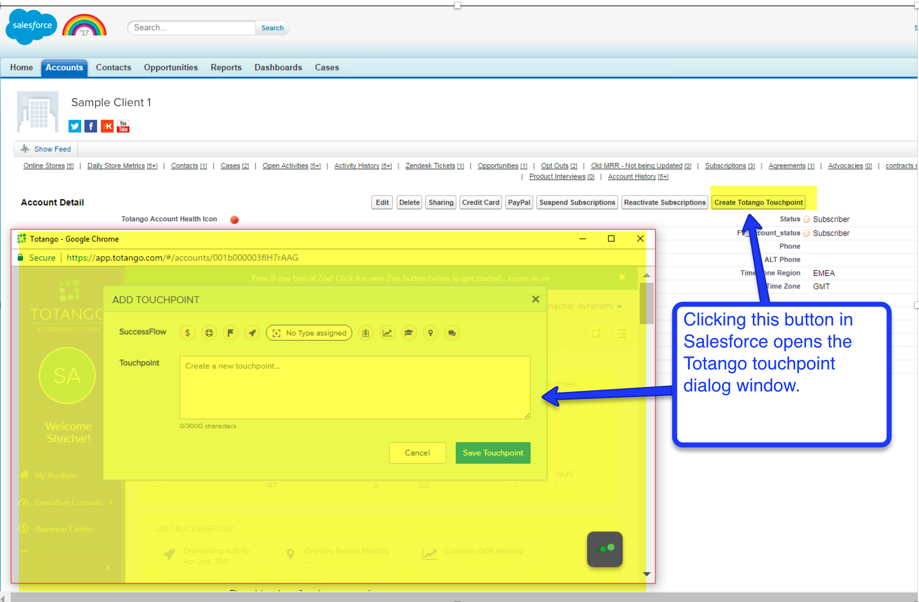Click the Edit button in Account Detail
The height and width of the screenshot is (602, 919).
point(382,202)
